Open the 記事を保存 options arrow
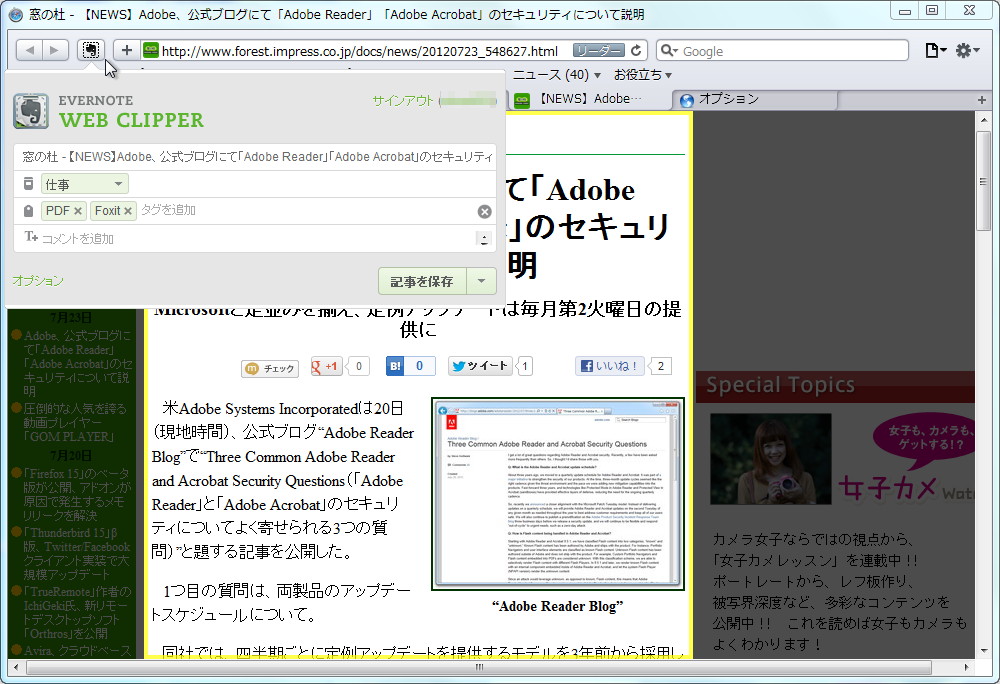Screen dimensions: 1000x684 [x=483, y=281]
